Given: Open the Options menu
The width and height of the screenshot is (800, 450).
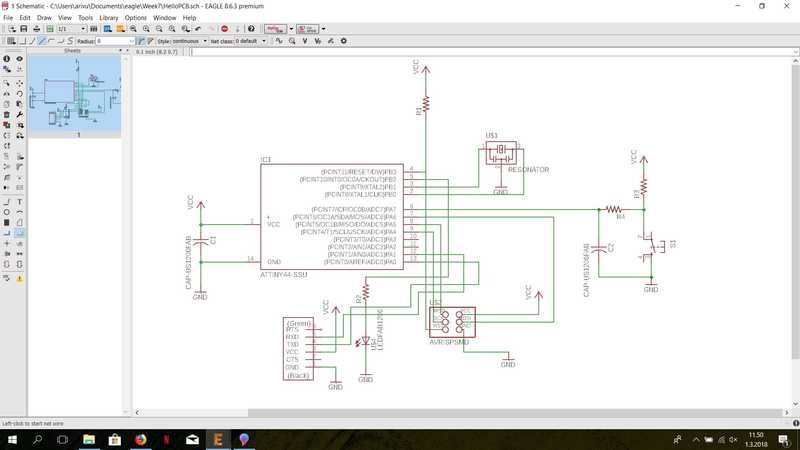Looking at the screenshot, I should point(136,17).
